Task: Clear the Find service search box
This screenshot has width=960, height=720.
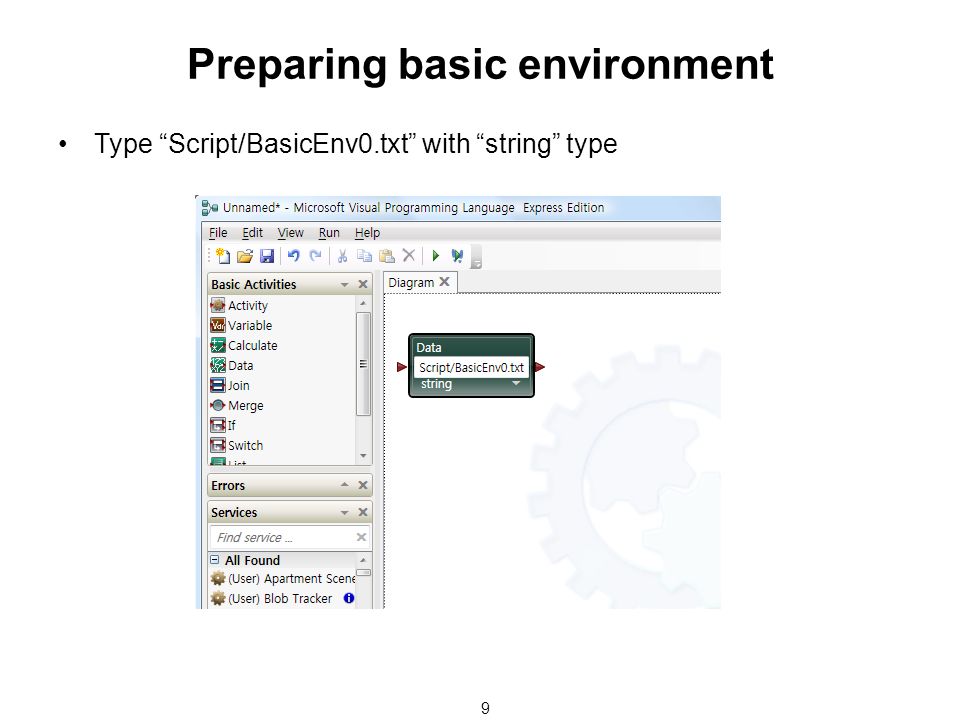Action: coord(361,537)
